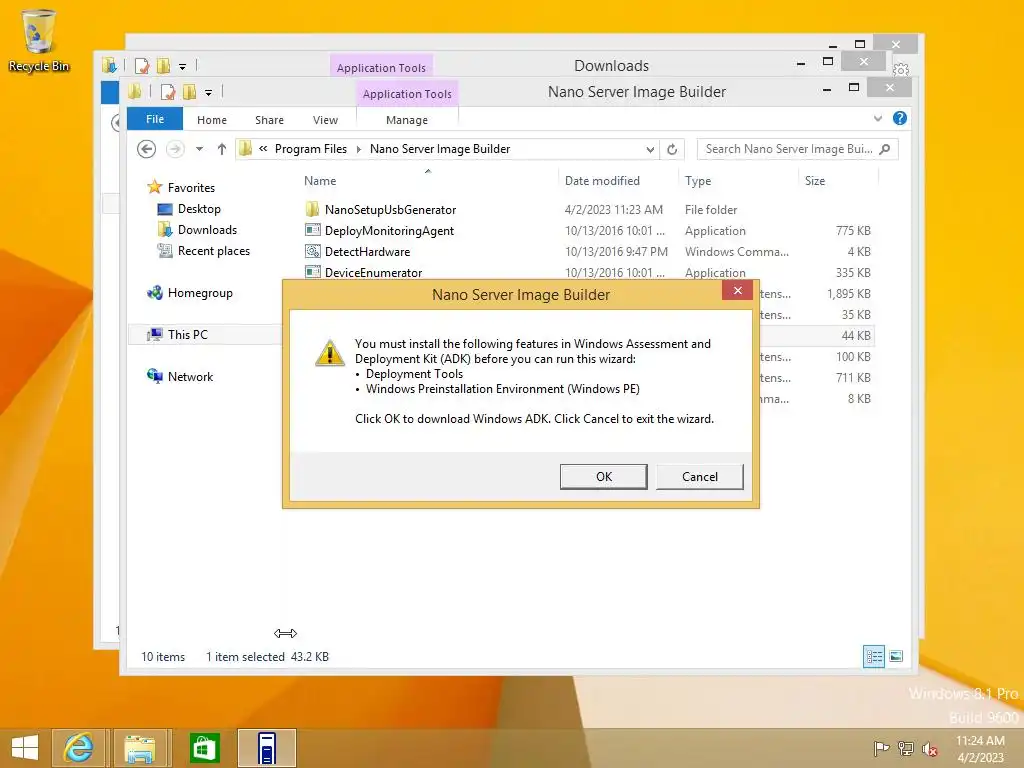This screenshot has height=768, width=1024.
Task: Switch to Details view layout icon
Action: (x=874, y=656)
